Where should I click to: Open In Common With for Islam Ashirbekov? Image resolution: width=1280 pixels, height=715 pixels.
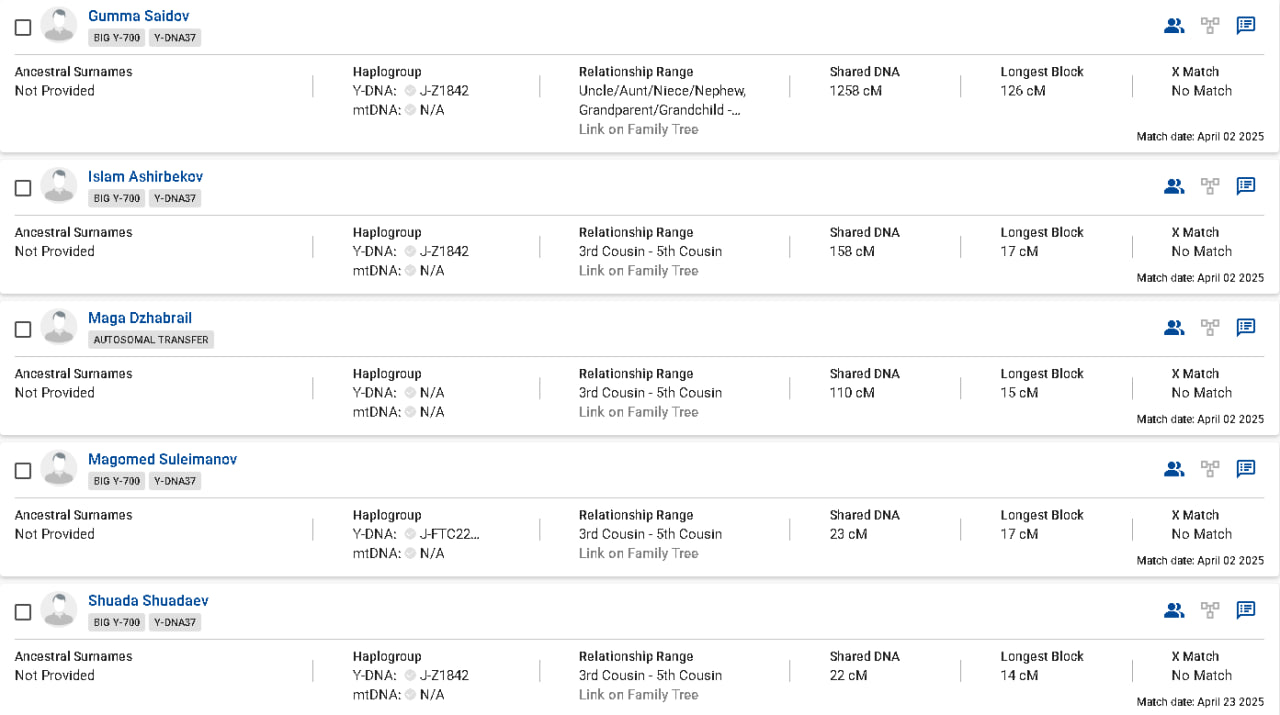(x=1174, y=186)
